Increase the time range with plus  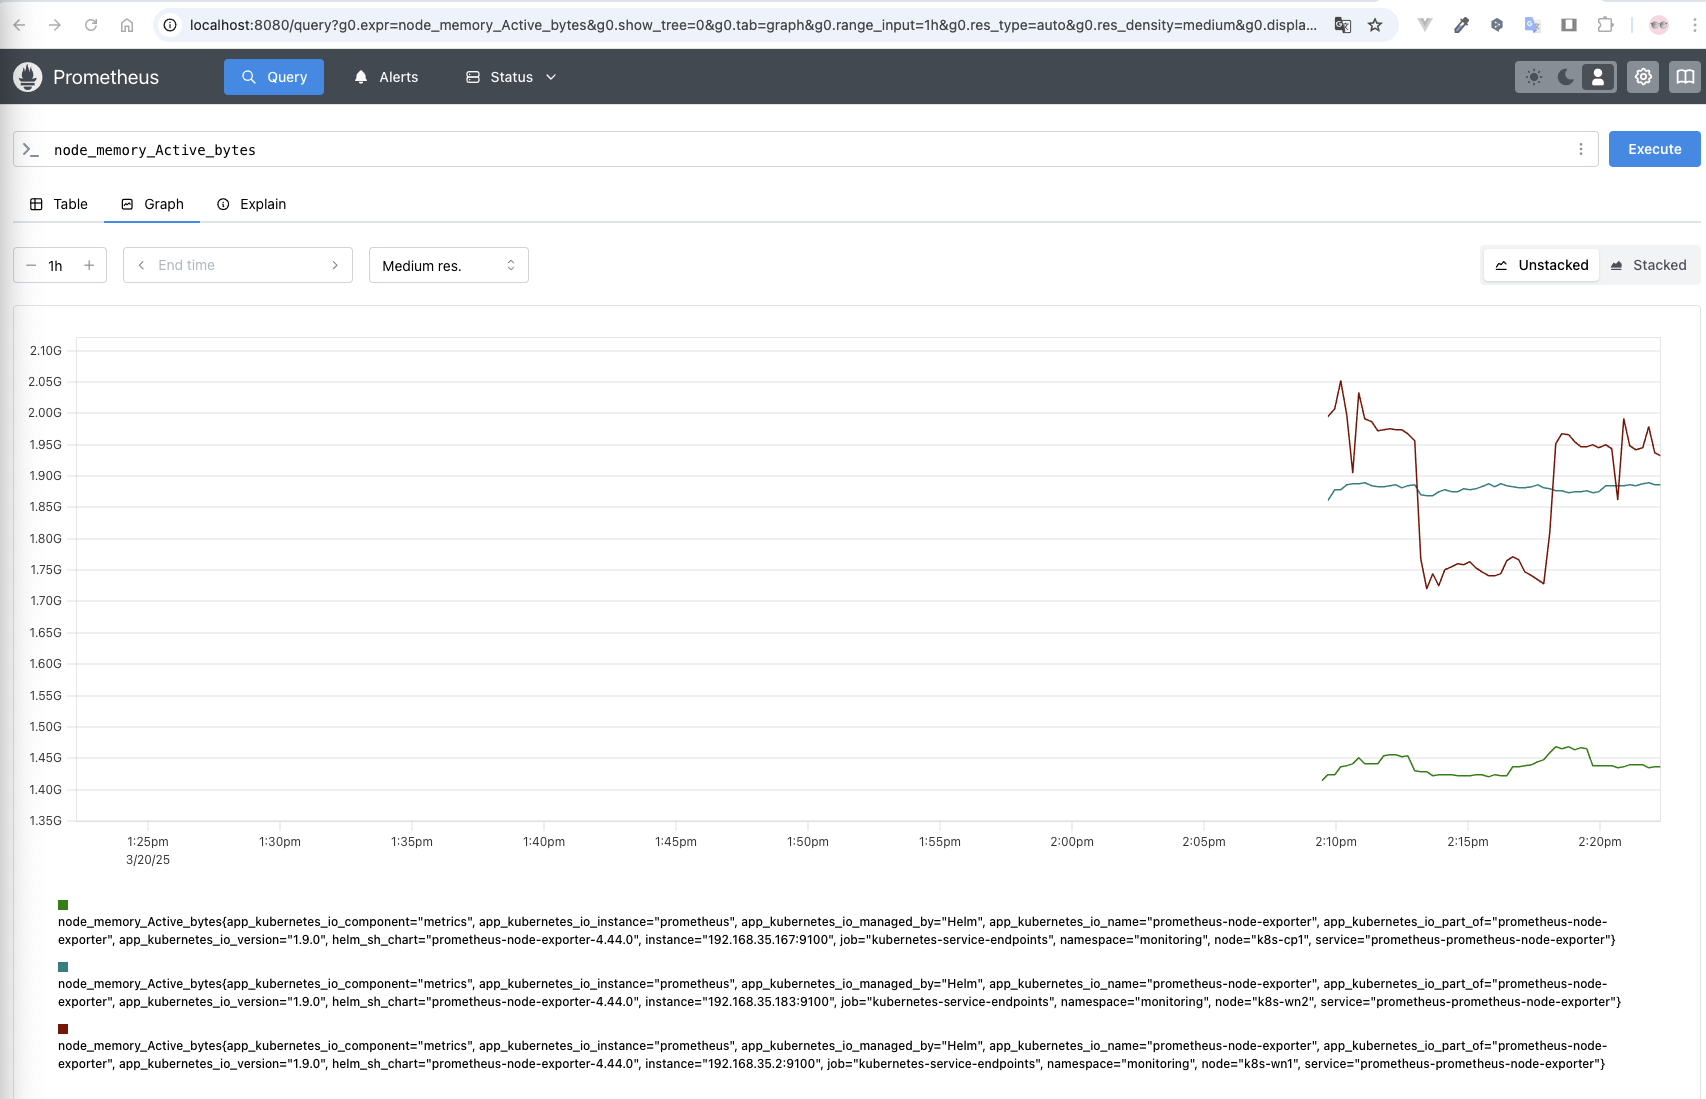(89, 265)
